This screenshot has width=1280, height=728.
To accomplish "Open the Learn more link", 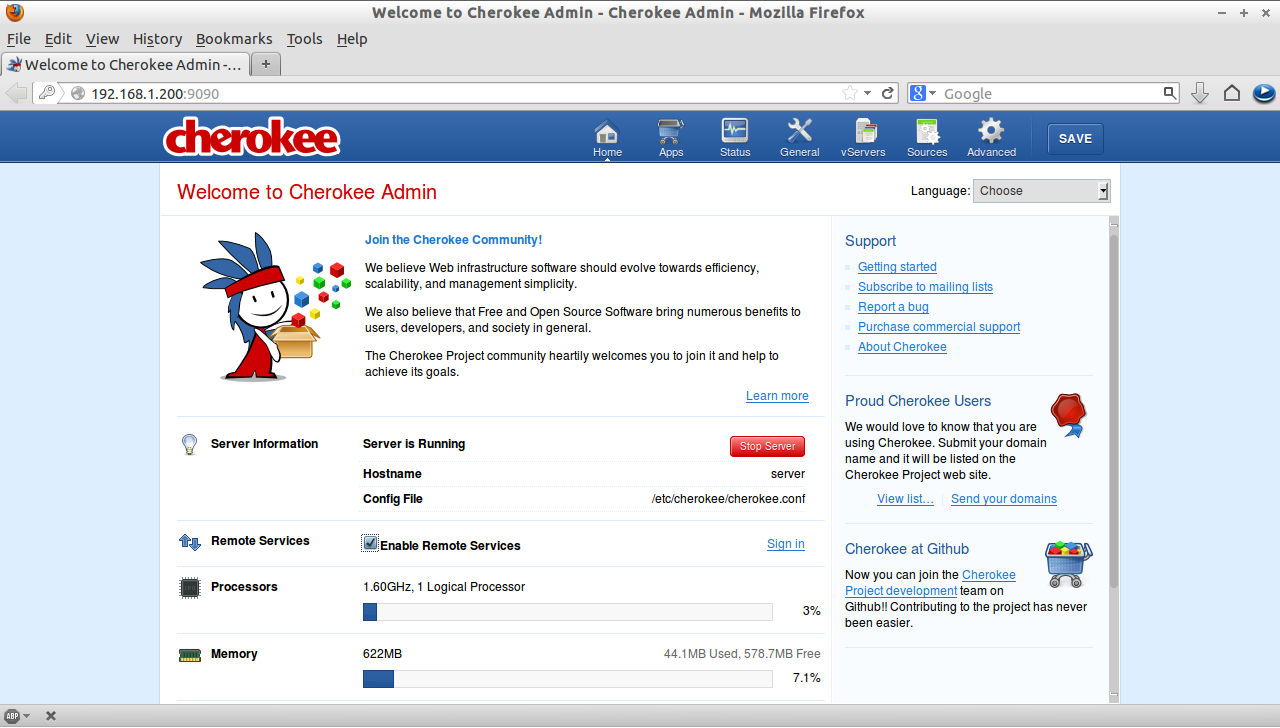I will coord(777,396).
